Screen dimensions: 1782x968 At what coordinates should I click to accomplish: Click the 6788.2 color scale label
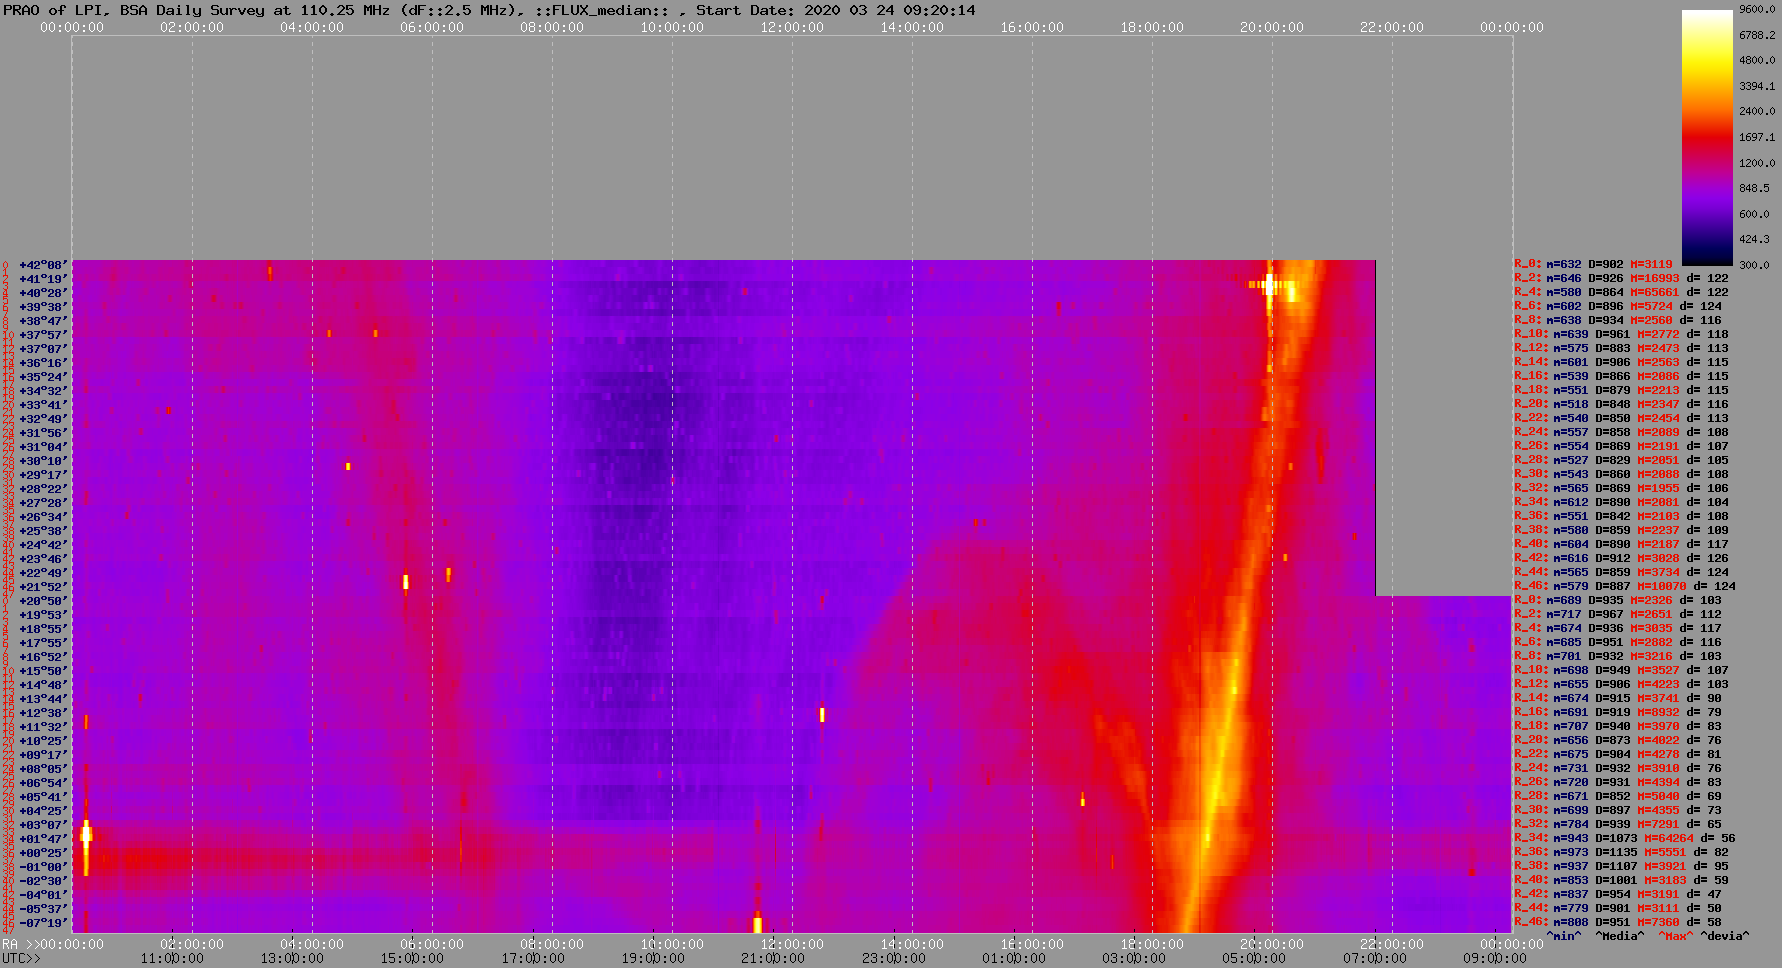pyautogui.click(x=1757, y=35)
